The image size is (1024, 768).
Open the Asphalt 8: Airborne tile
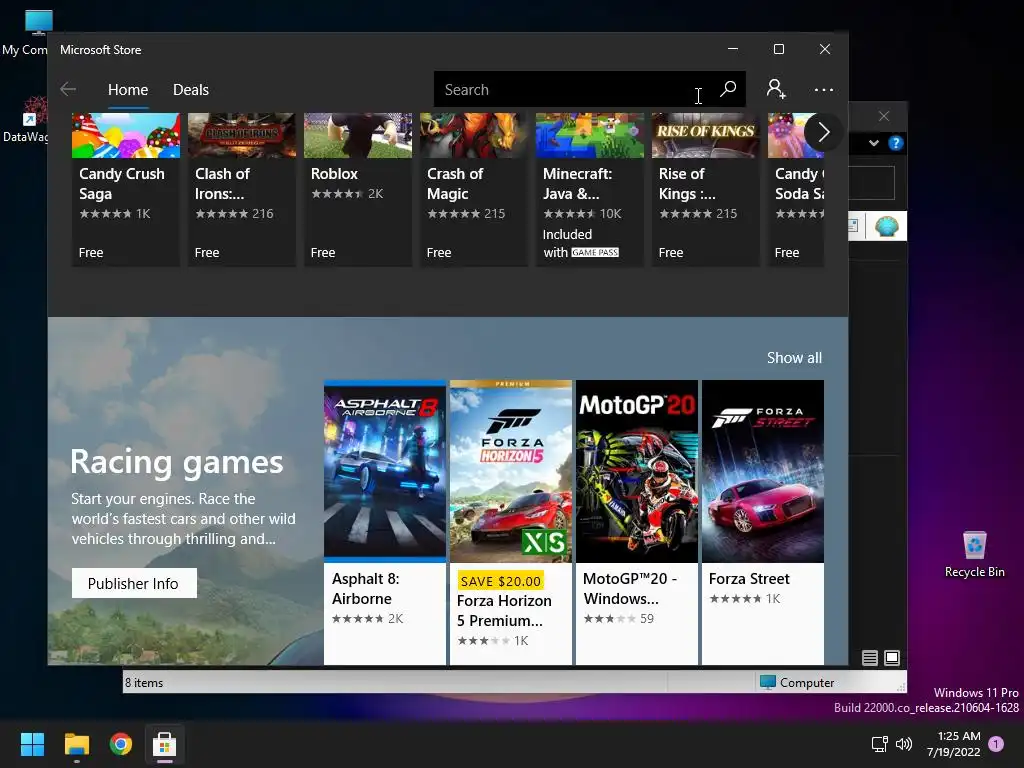tap(385, 522)
